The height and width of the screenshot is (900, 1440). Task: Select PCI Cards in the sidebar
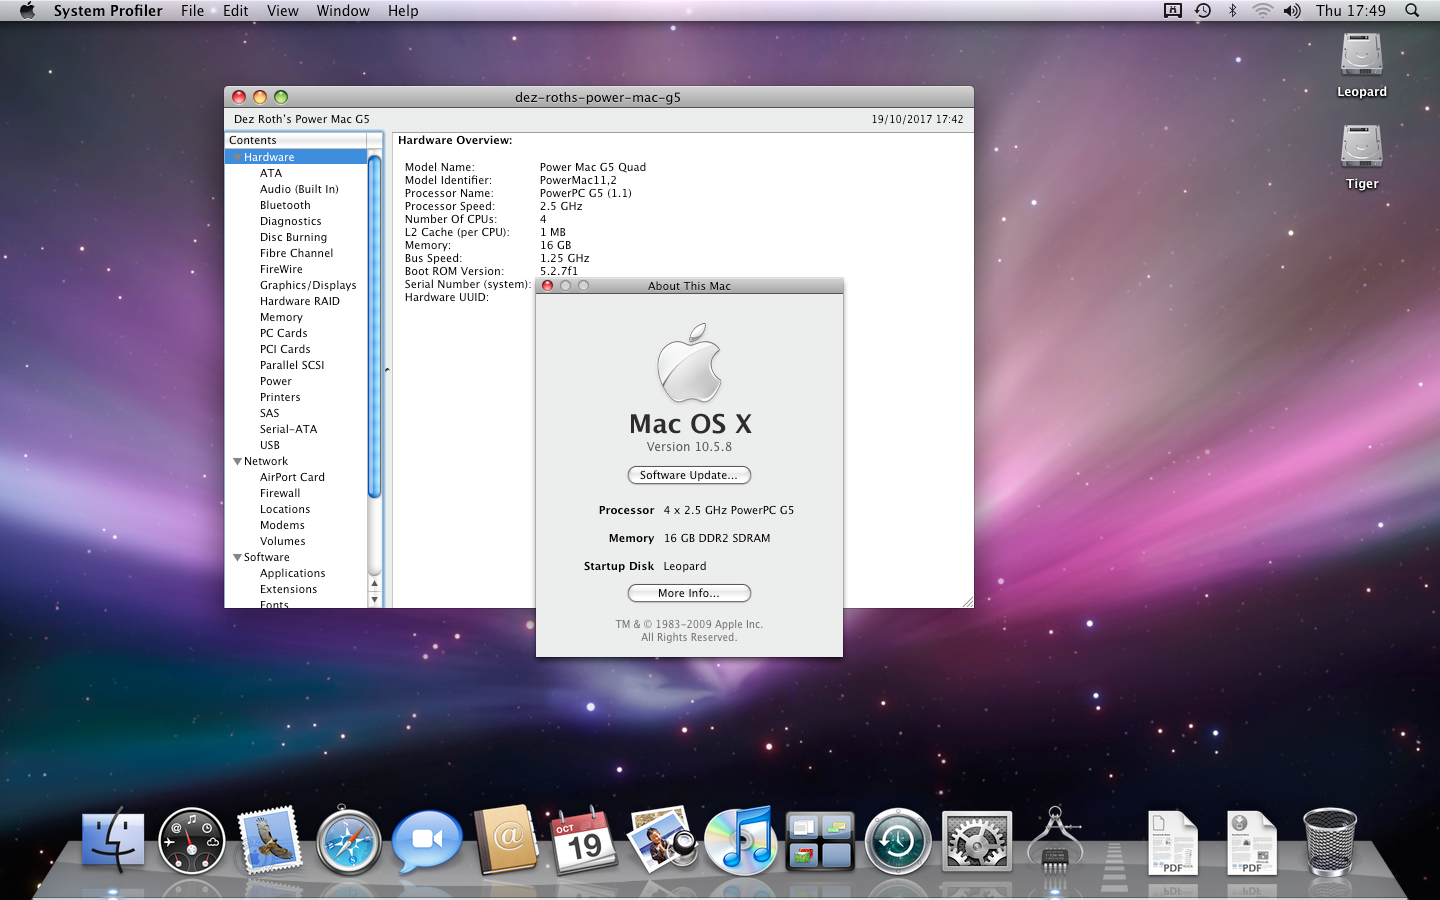285,349
